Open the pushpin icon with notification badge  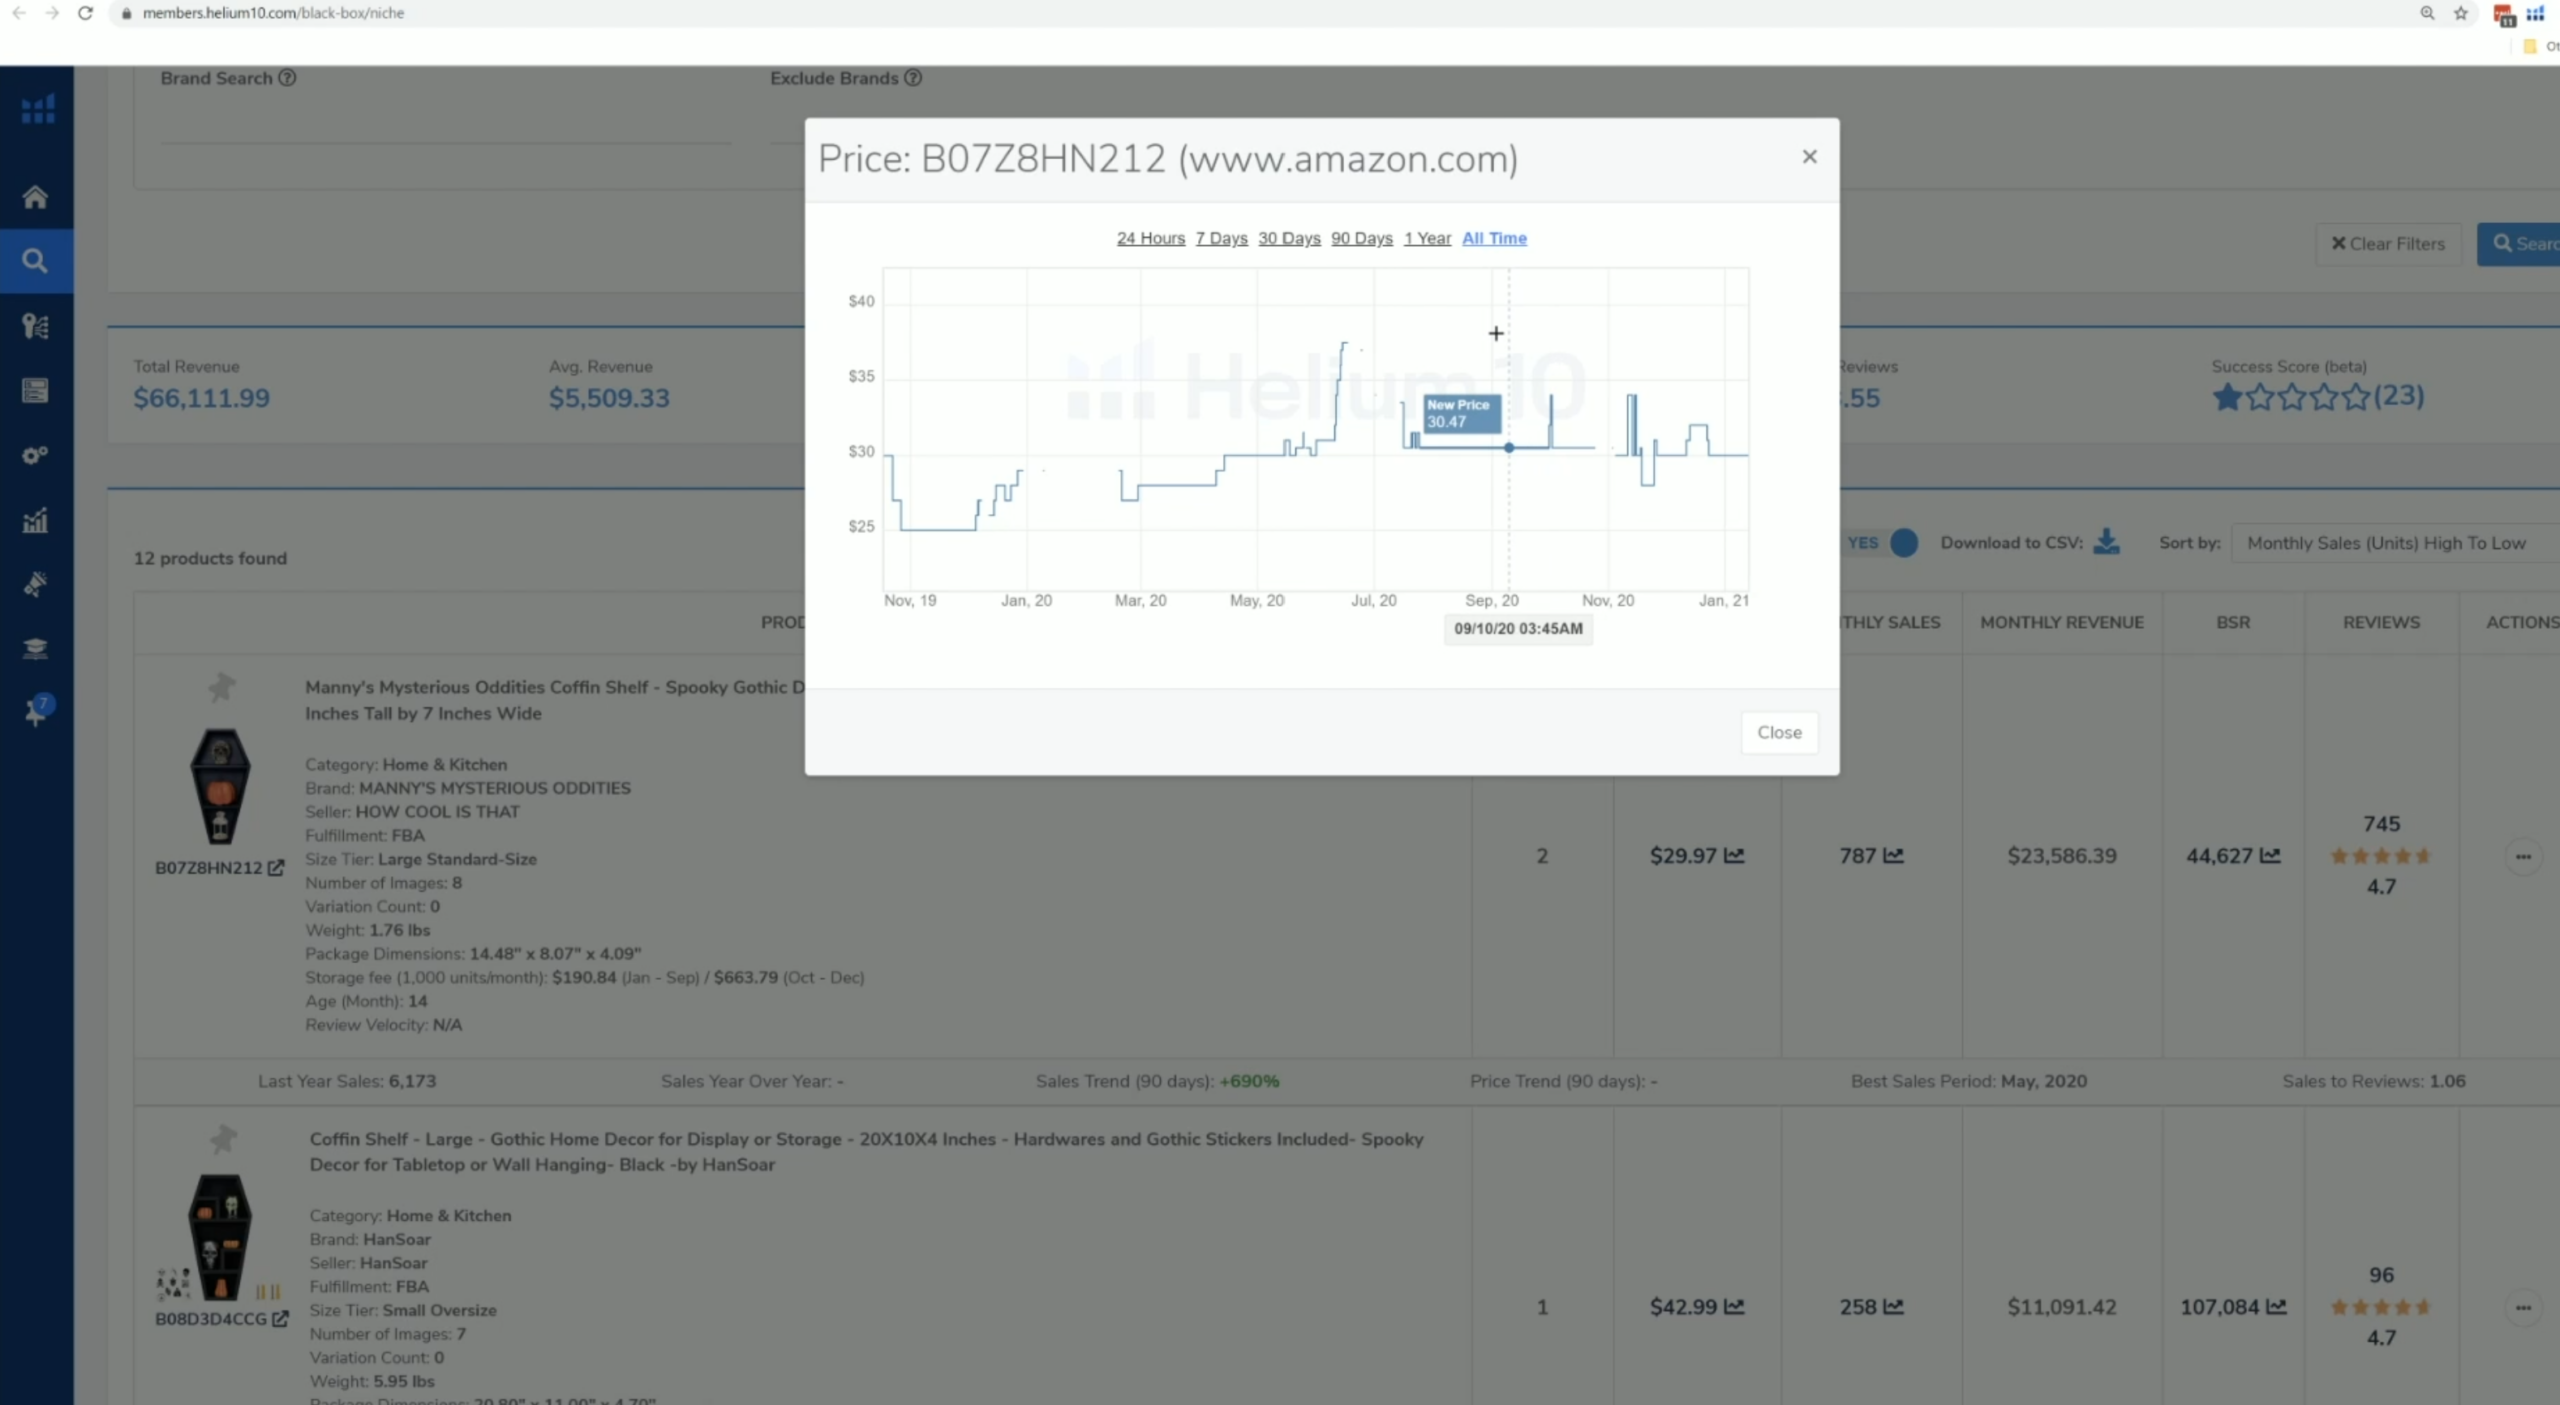tap(37, 711)
